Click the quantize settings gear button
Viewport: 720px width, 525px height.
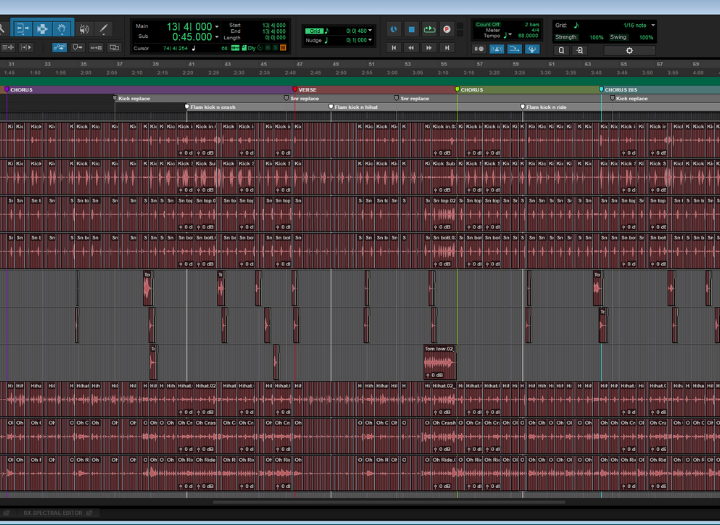629,49
